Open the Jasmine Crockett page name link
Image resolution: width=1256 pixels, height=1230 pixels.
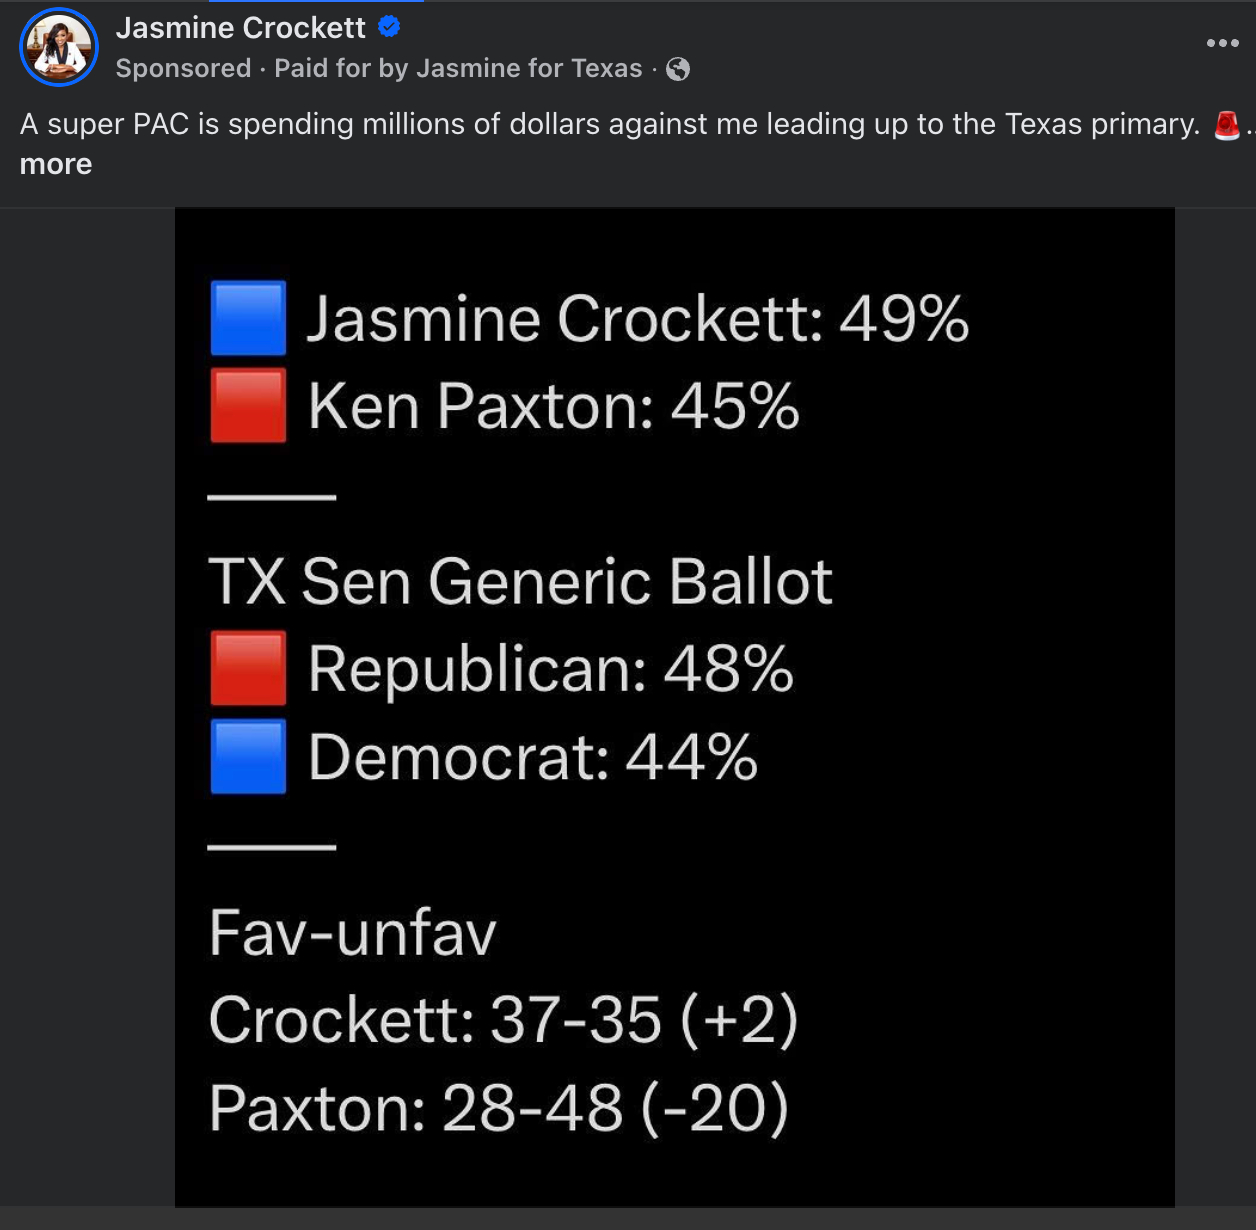[x=240, y=28]
